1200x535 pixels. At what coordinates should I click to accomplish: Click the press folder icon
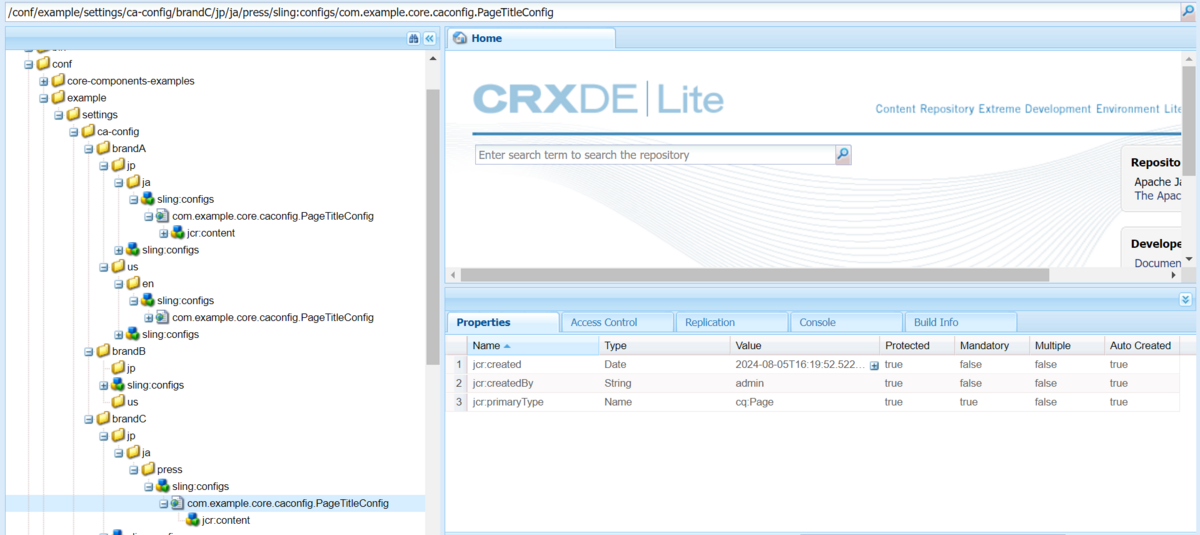click(148, 470)
